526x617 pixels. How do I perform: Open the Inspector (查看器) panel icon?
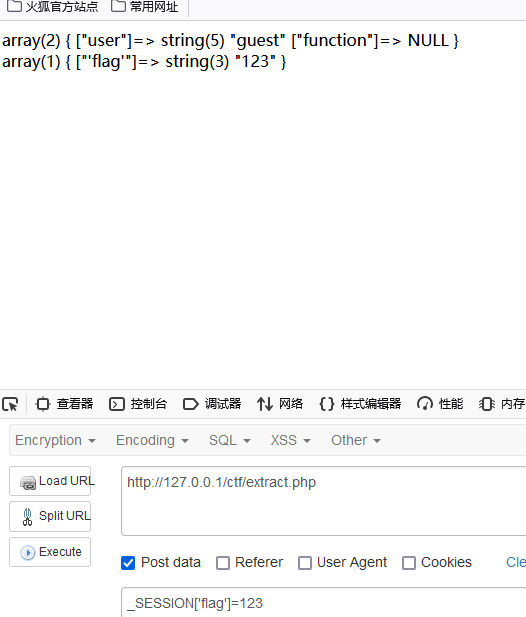point(42,404)
